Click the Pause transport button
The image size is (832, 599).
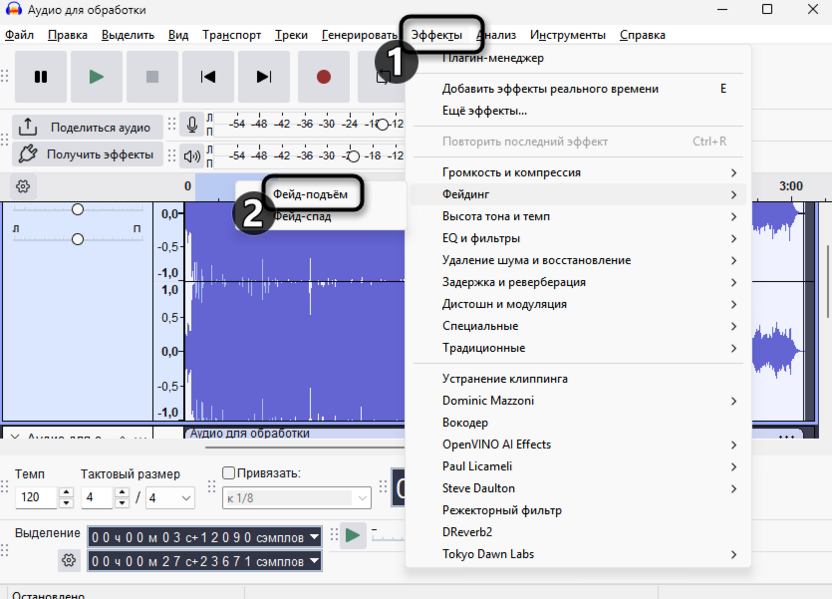[41, 77]
